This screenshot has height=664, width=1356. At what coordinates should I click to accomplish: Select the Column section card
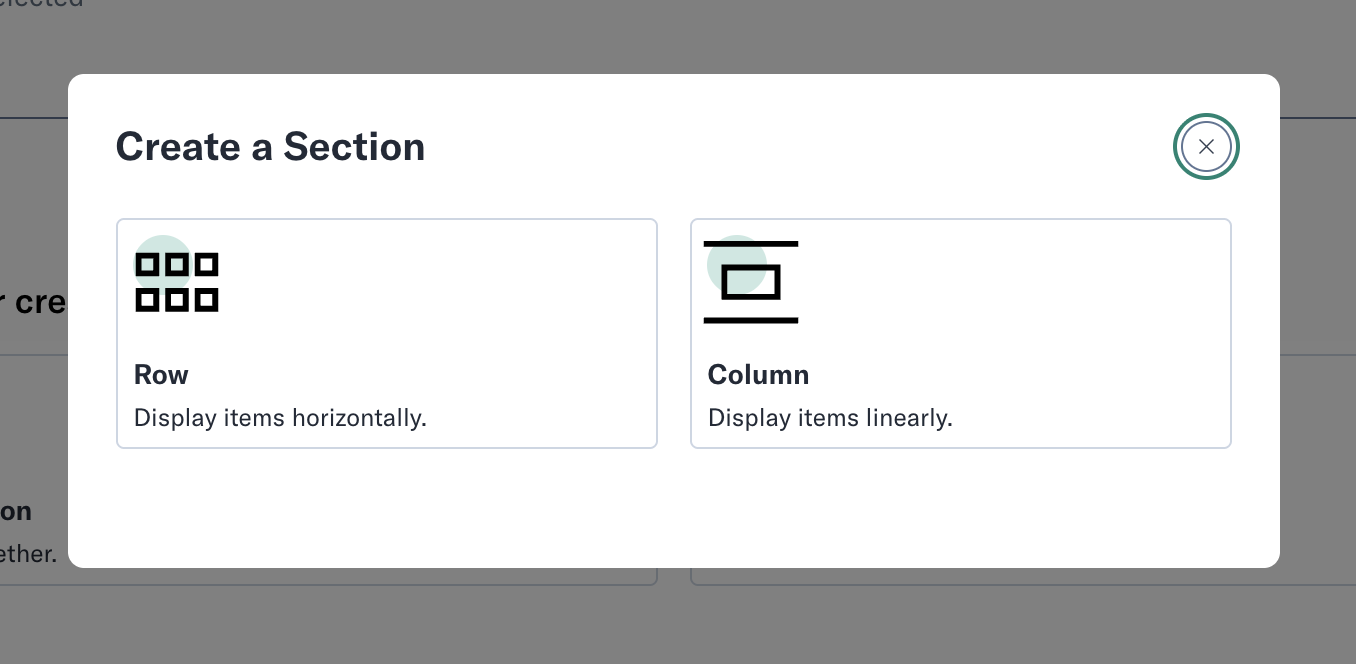[960, 333]
